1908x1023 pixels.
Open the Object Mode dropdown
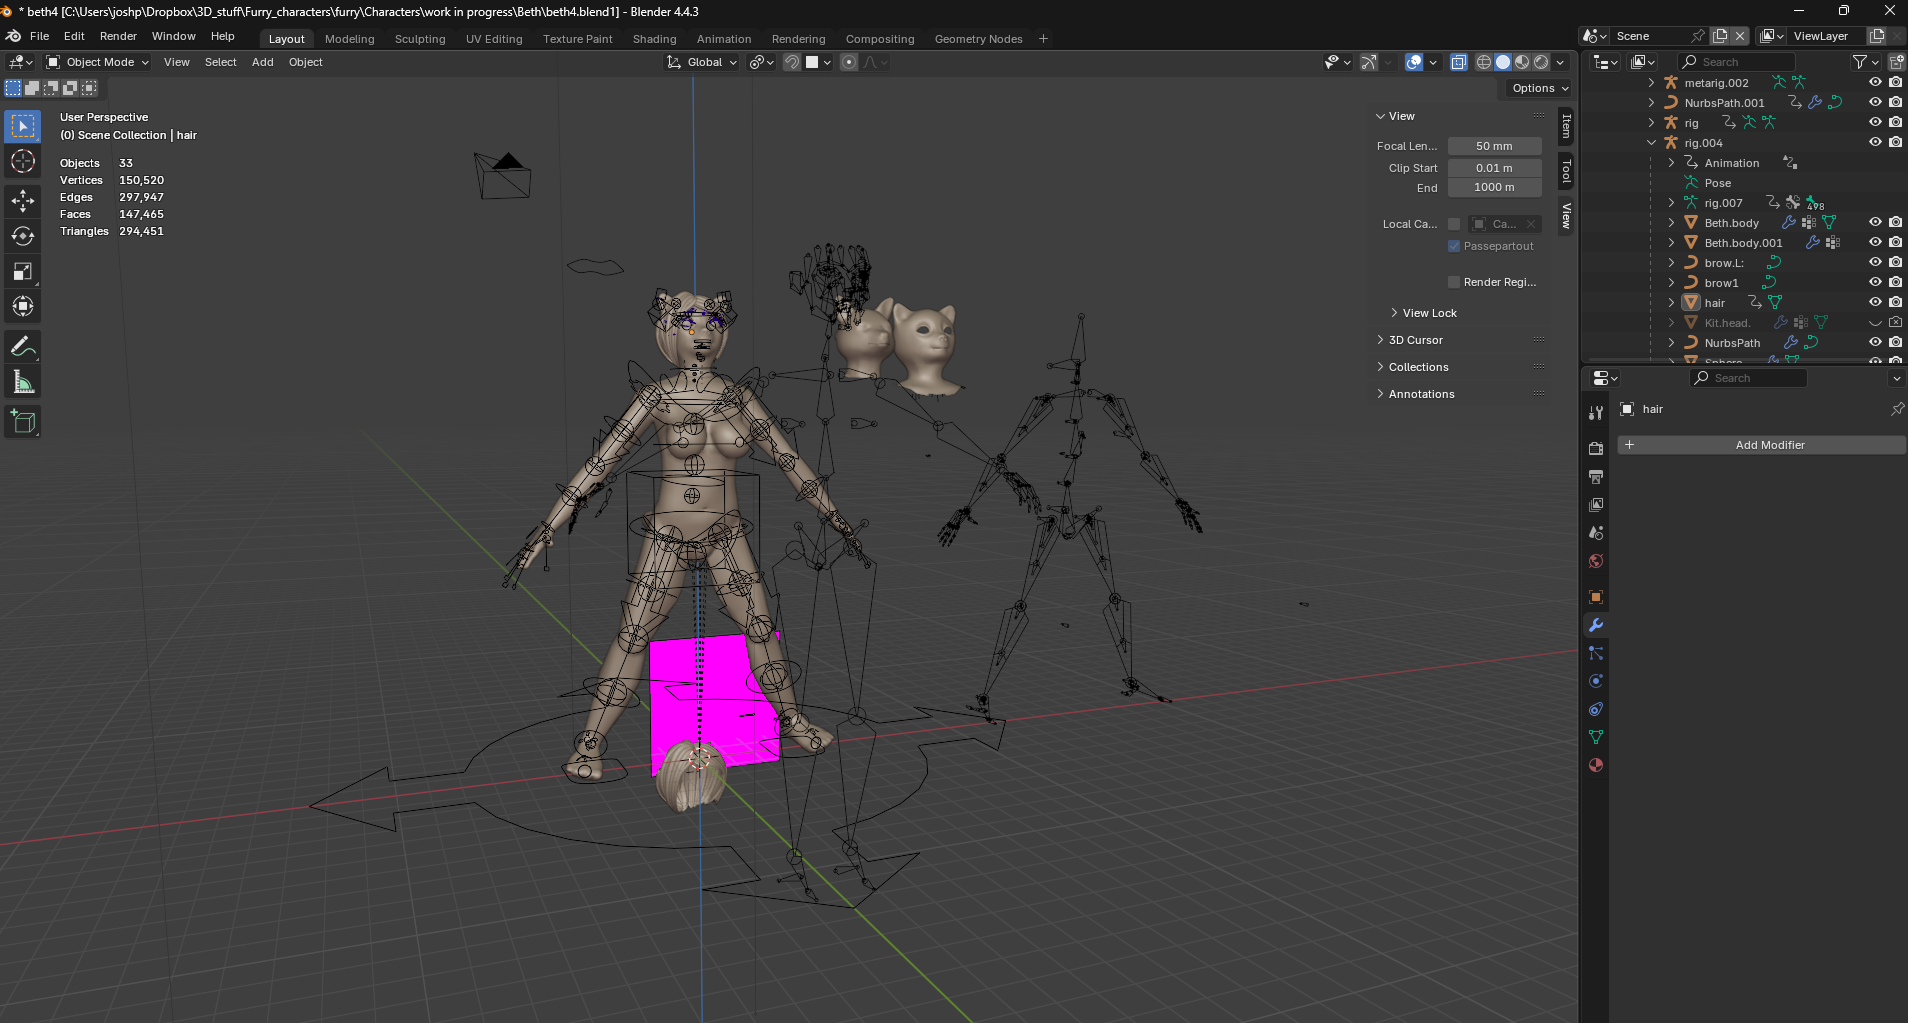98,62
